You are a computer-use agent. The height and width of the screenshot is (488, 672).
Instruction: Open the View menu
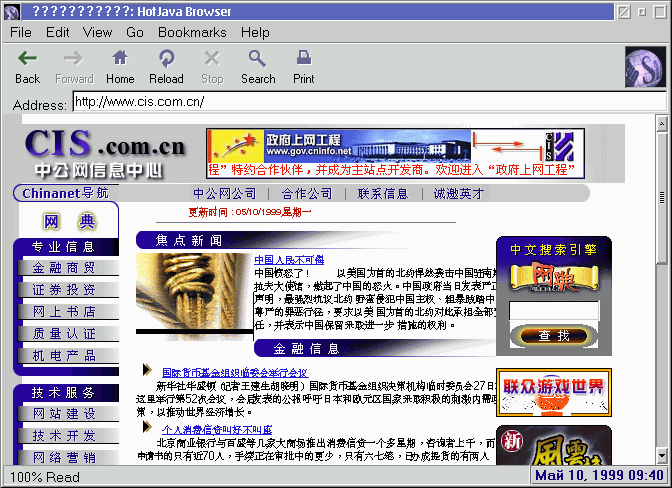pos(97,33)
